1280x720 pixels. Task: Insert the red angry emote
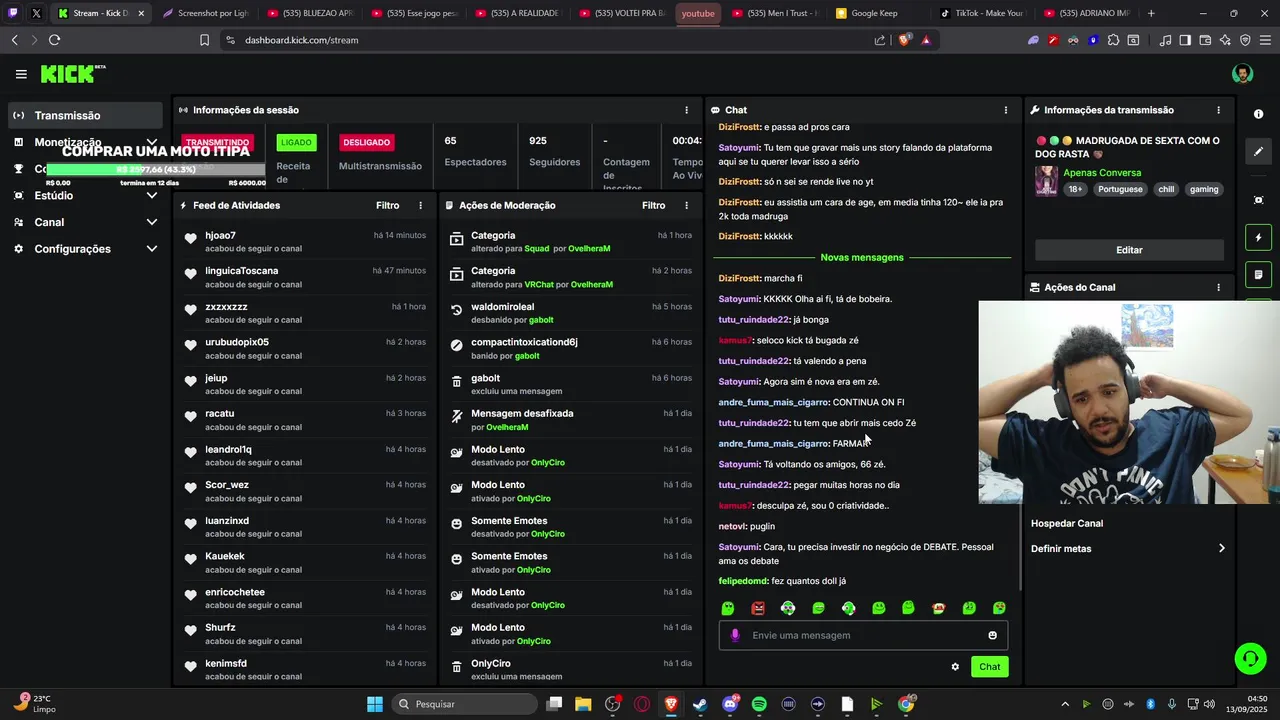tap(758, 608)
